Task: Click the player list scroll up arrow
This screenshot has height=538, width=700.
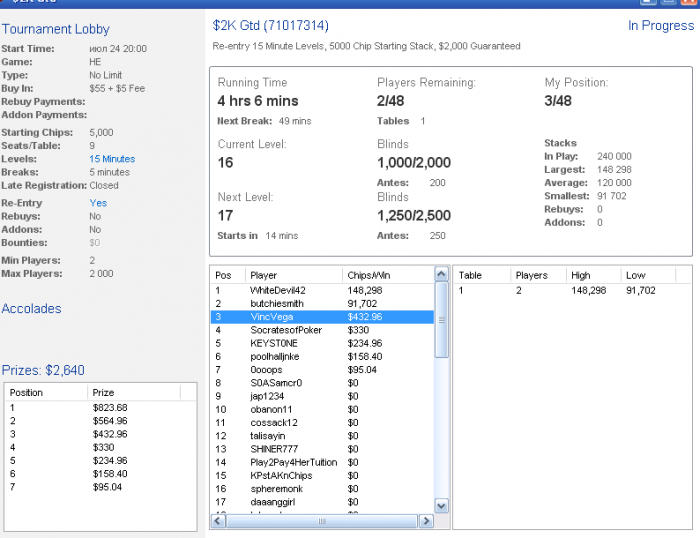Action: 441,274
